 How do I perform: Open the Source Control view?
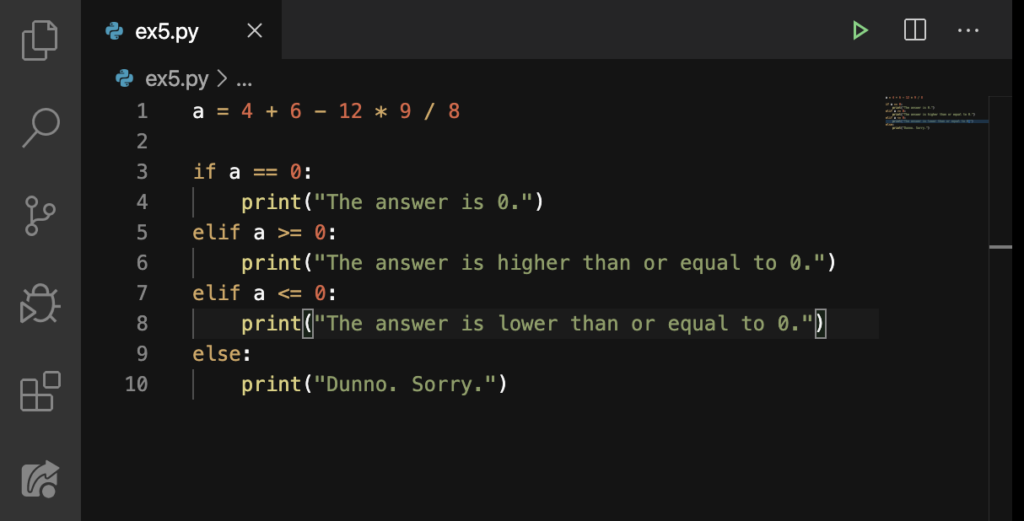(40, 215)
